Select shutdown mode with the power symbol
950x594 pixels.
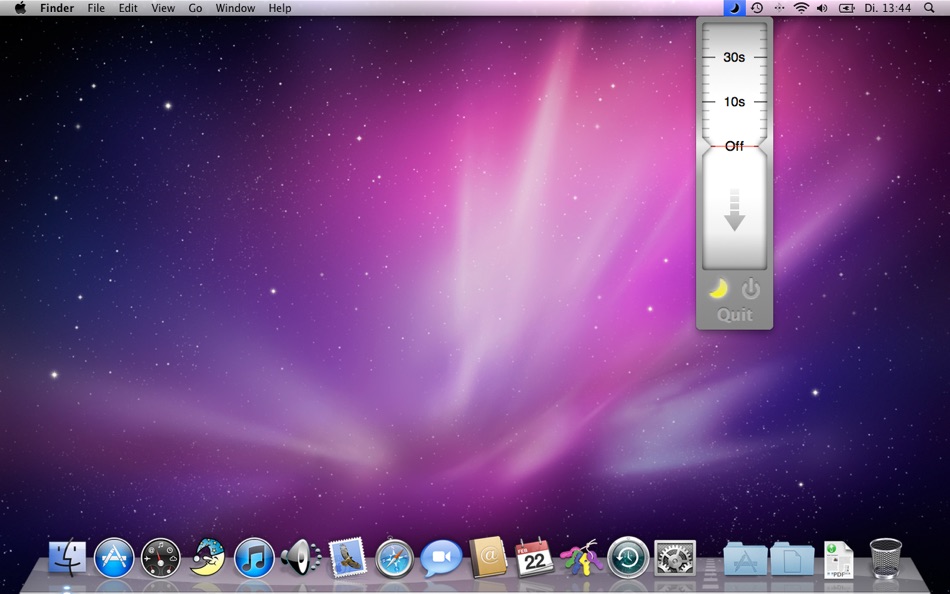[x=751, y=289]
